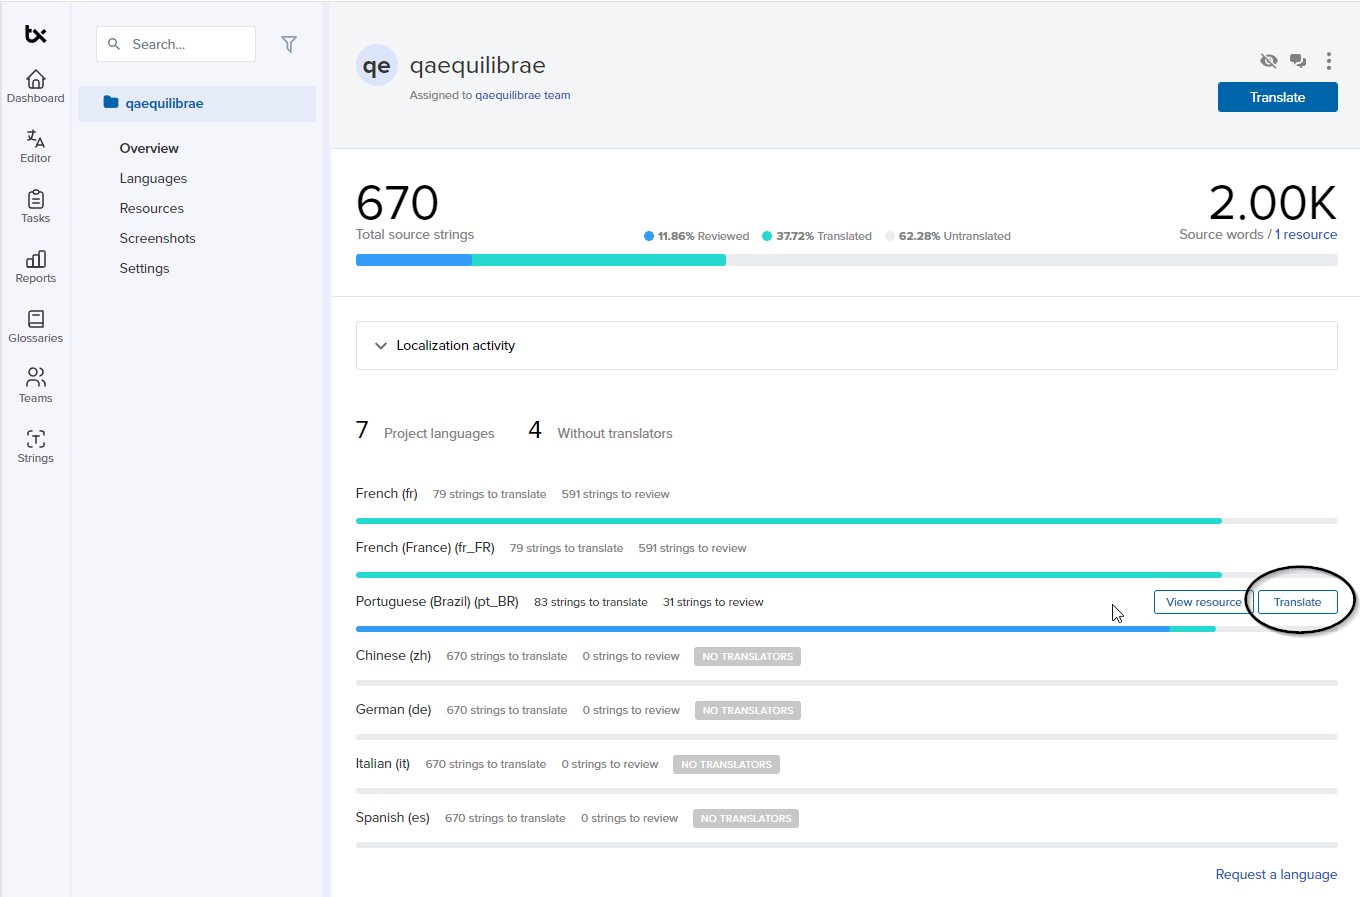This screenshot has height=897, width=1360.
Task: Open the Resources section
Action: (x=151, y=208)
